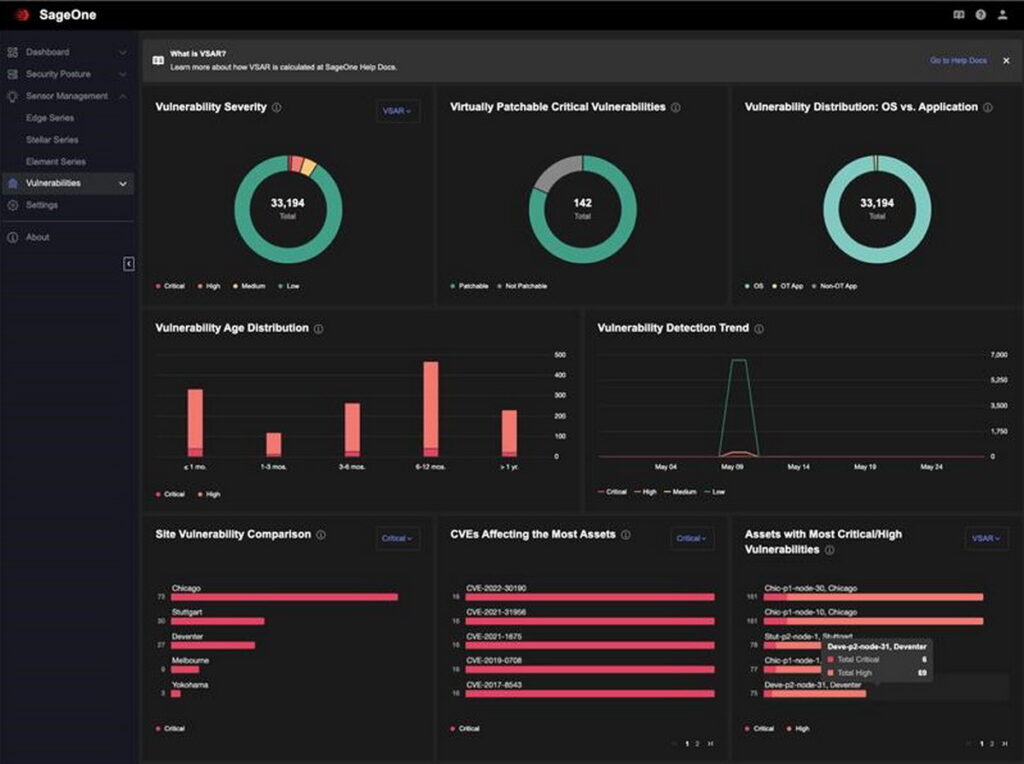The height and width of the screenshot is (764, 1024).
Task: Click the Go to Help Docs link
Action: pos(958,60)
